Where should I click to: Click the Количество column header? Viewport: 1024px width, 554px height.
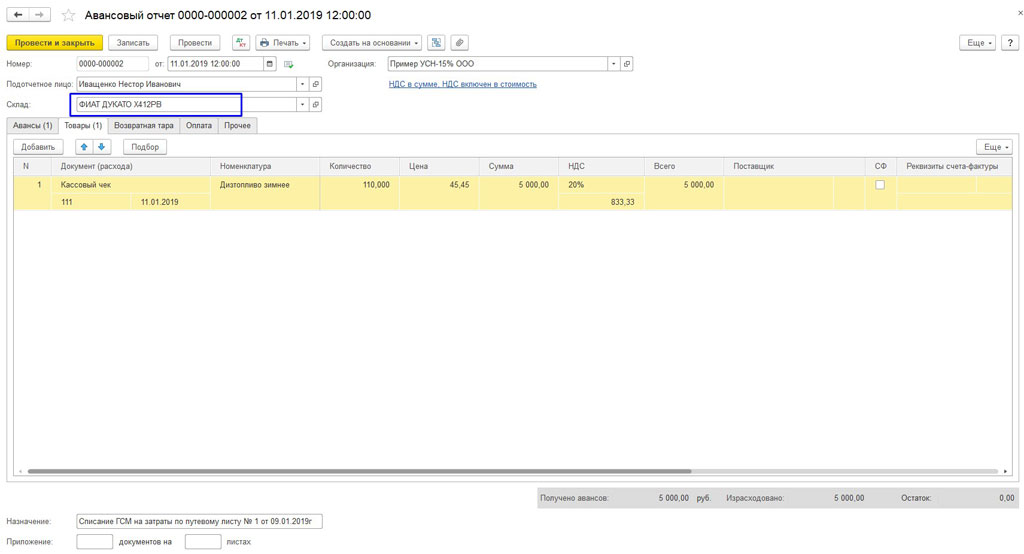(359, 166)
